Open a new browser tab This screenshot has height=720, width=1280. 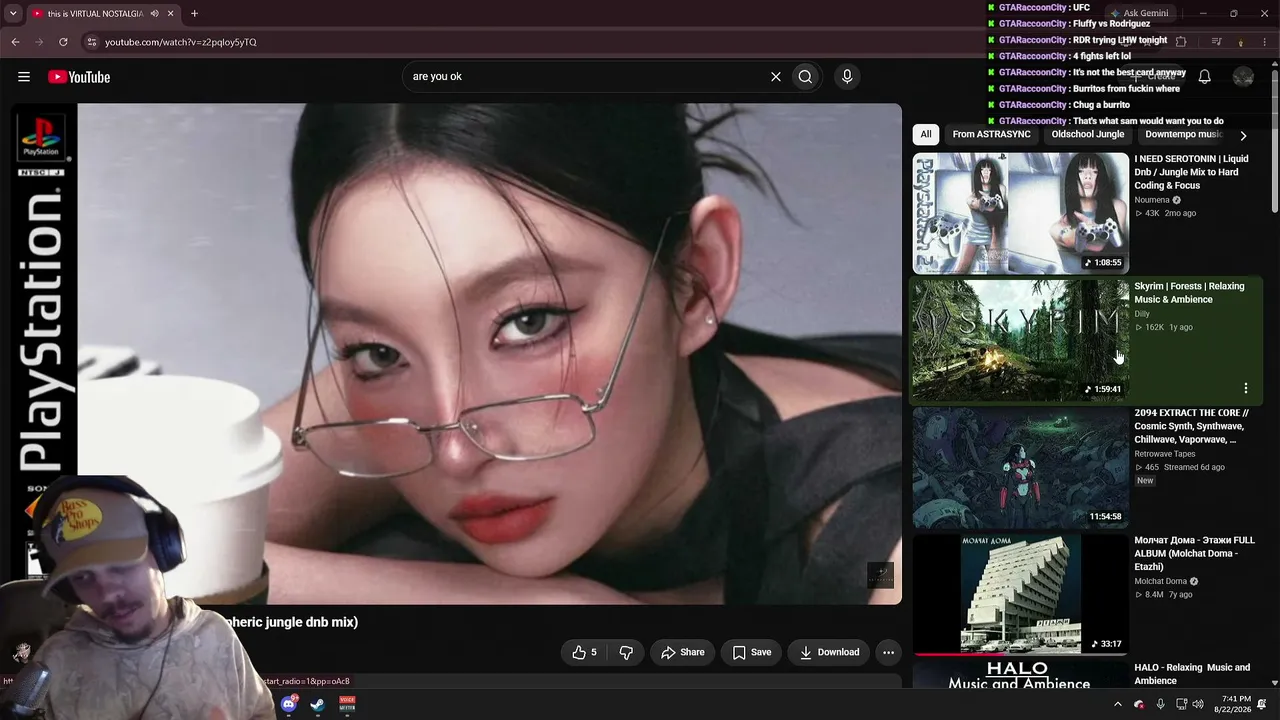click(x=194, y=14)
